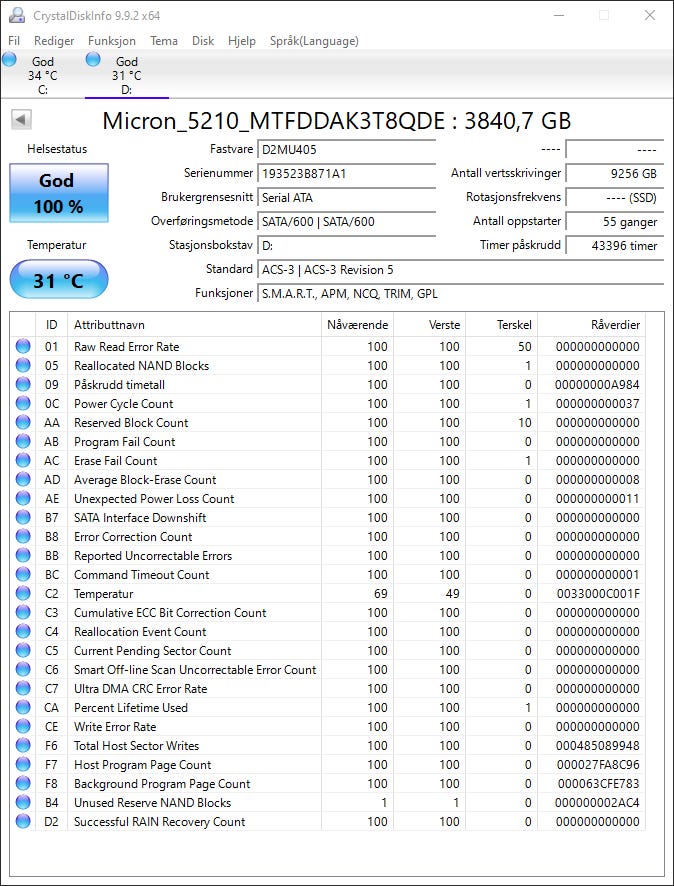The width and height of the screenshot is (674, 886).
Task: Click the Standard field ACS-3 Revision 5
Action: click(x=460, y=270)
